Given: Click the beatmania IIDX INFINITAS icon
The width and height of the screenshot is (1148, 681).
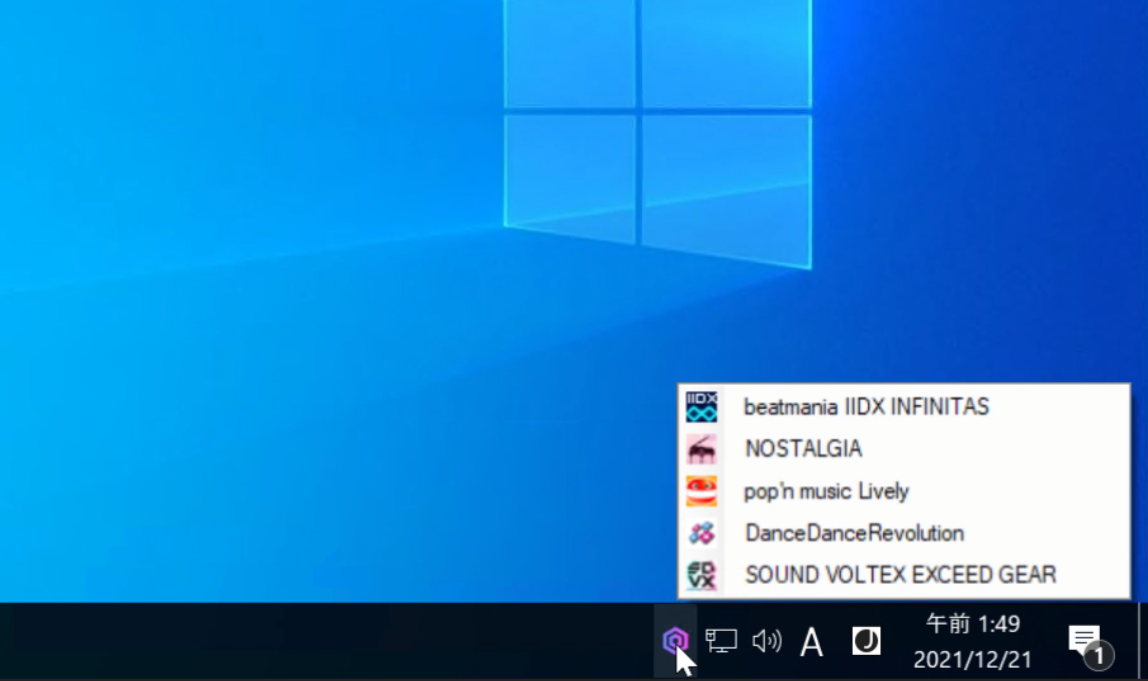Looking at the screenshot, I should (x=701, y=406).
